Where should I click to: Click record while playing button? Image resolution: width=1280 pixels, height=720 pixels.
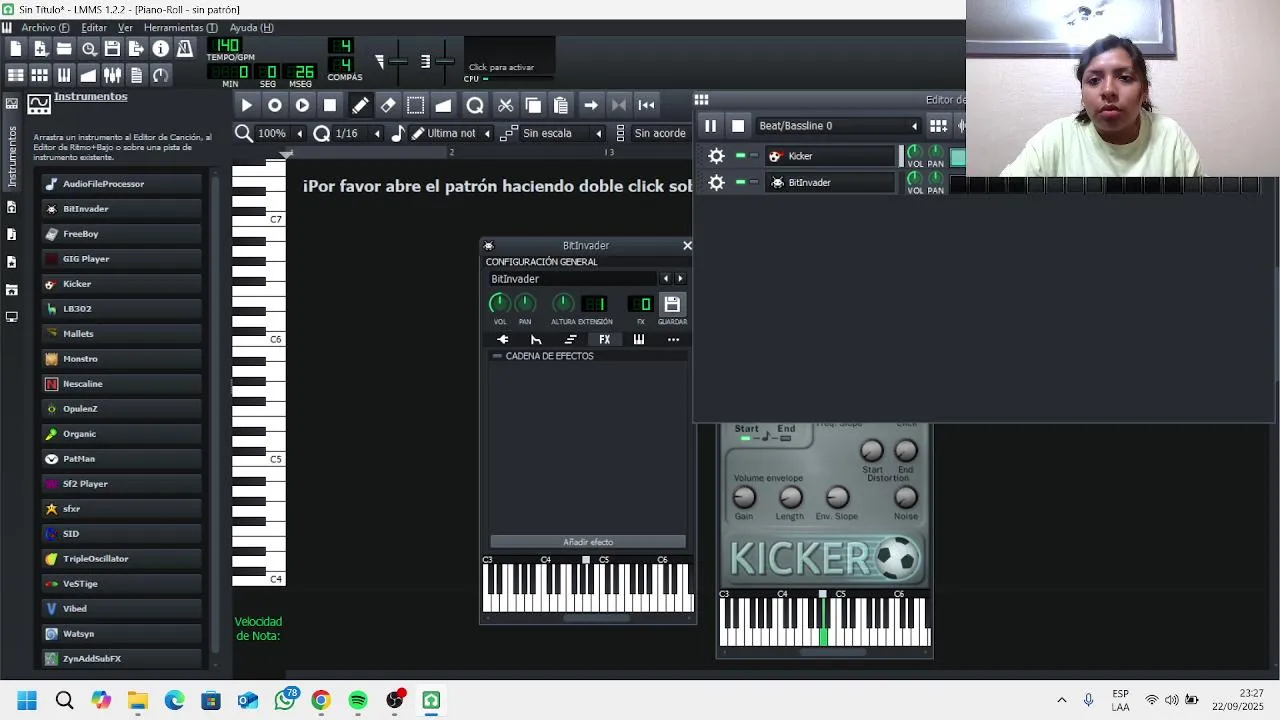302,105
